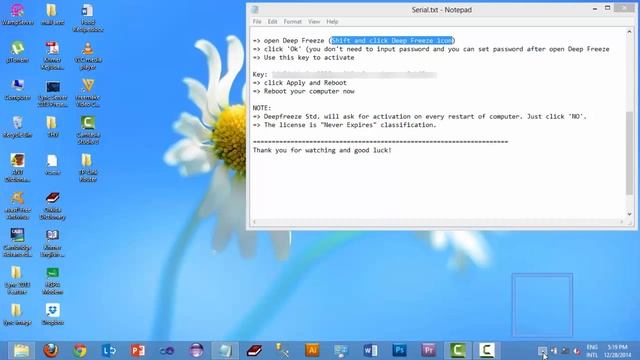This screenshot has height=360, width=640.
Task: Click Notepad's horizontal scrollbar left arrow
Action: click(x=254, y=222)
